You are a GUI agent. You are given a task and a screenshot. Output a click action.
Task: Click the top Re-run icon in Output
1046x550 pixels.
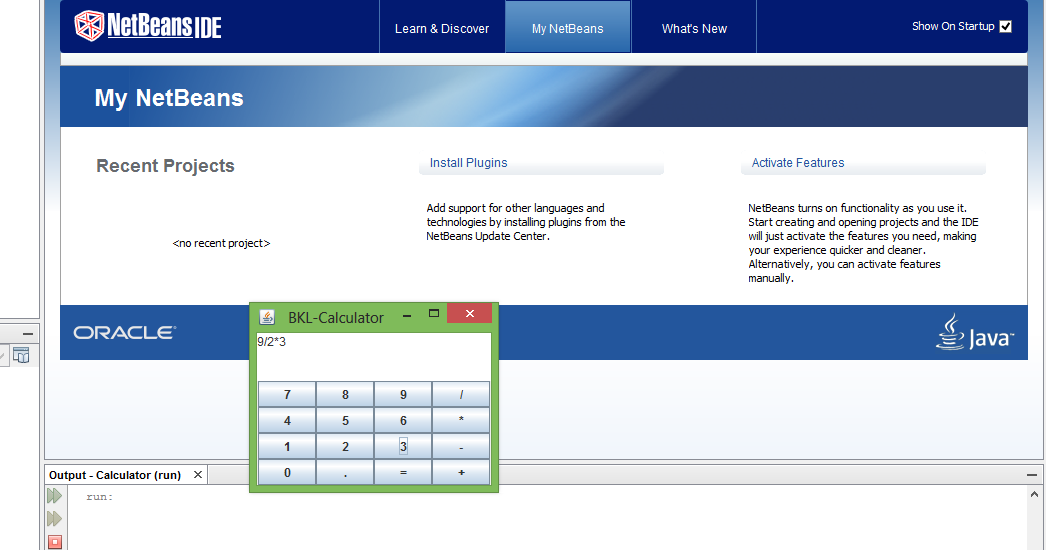point(55,495)
